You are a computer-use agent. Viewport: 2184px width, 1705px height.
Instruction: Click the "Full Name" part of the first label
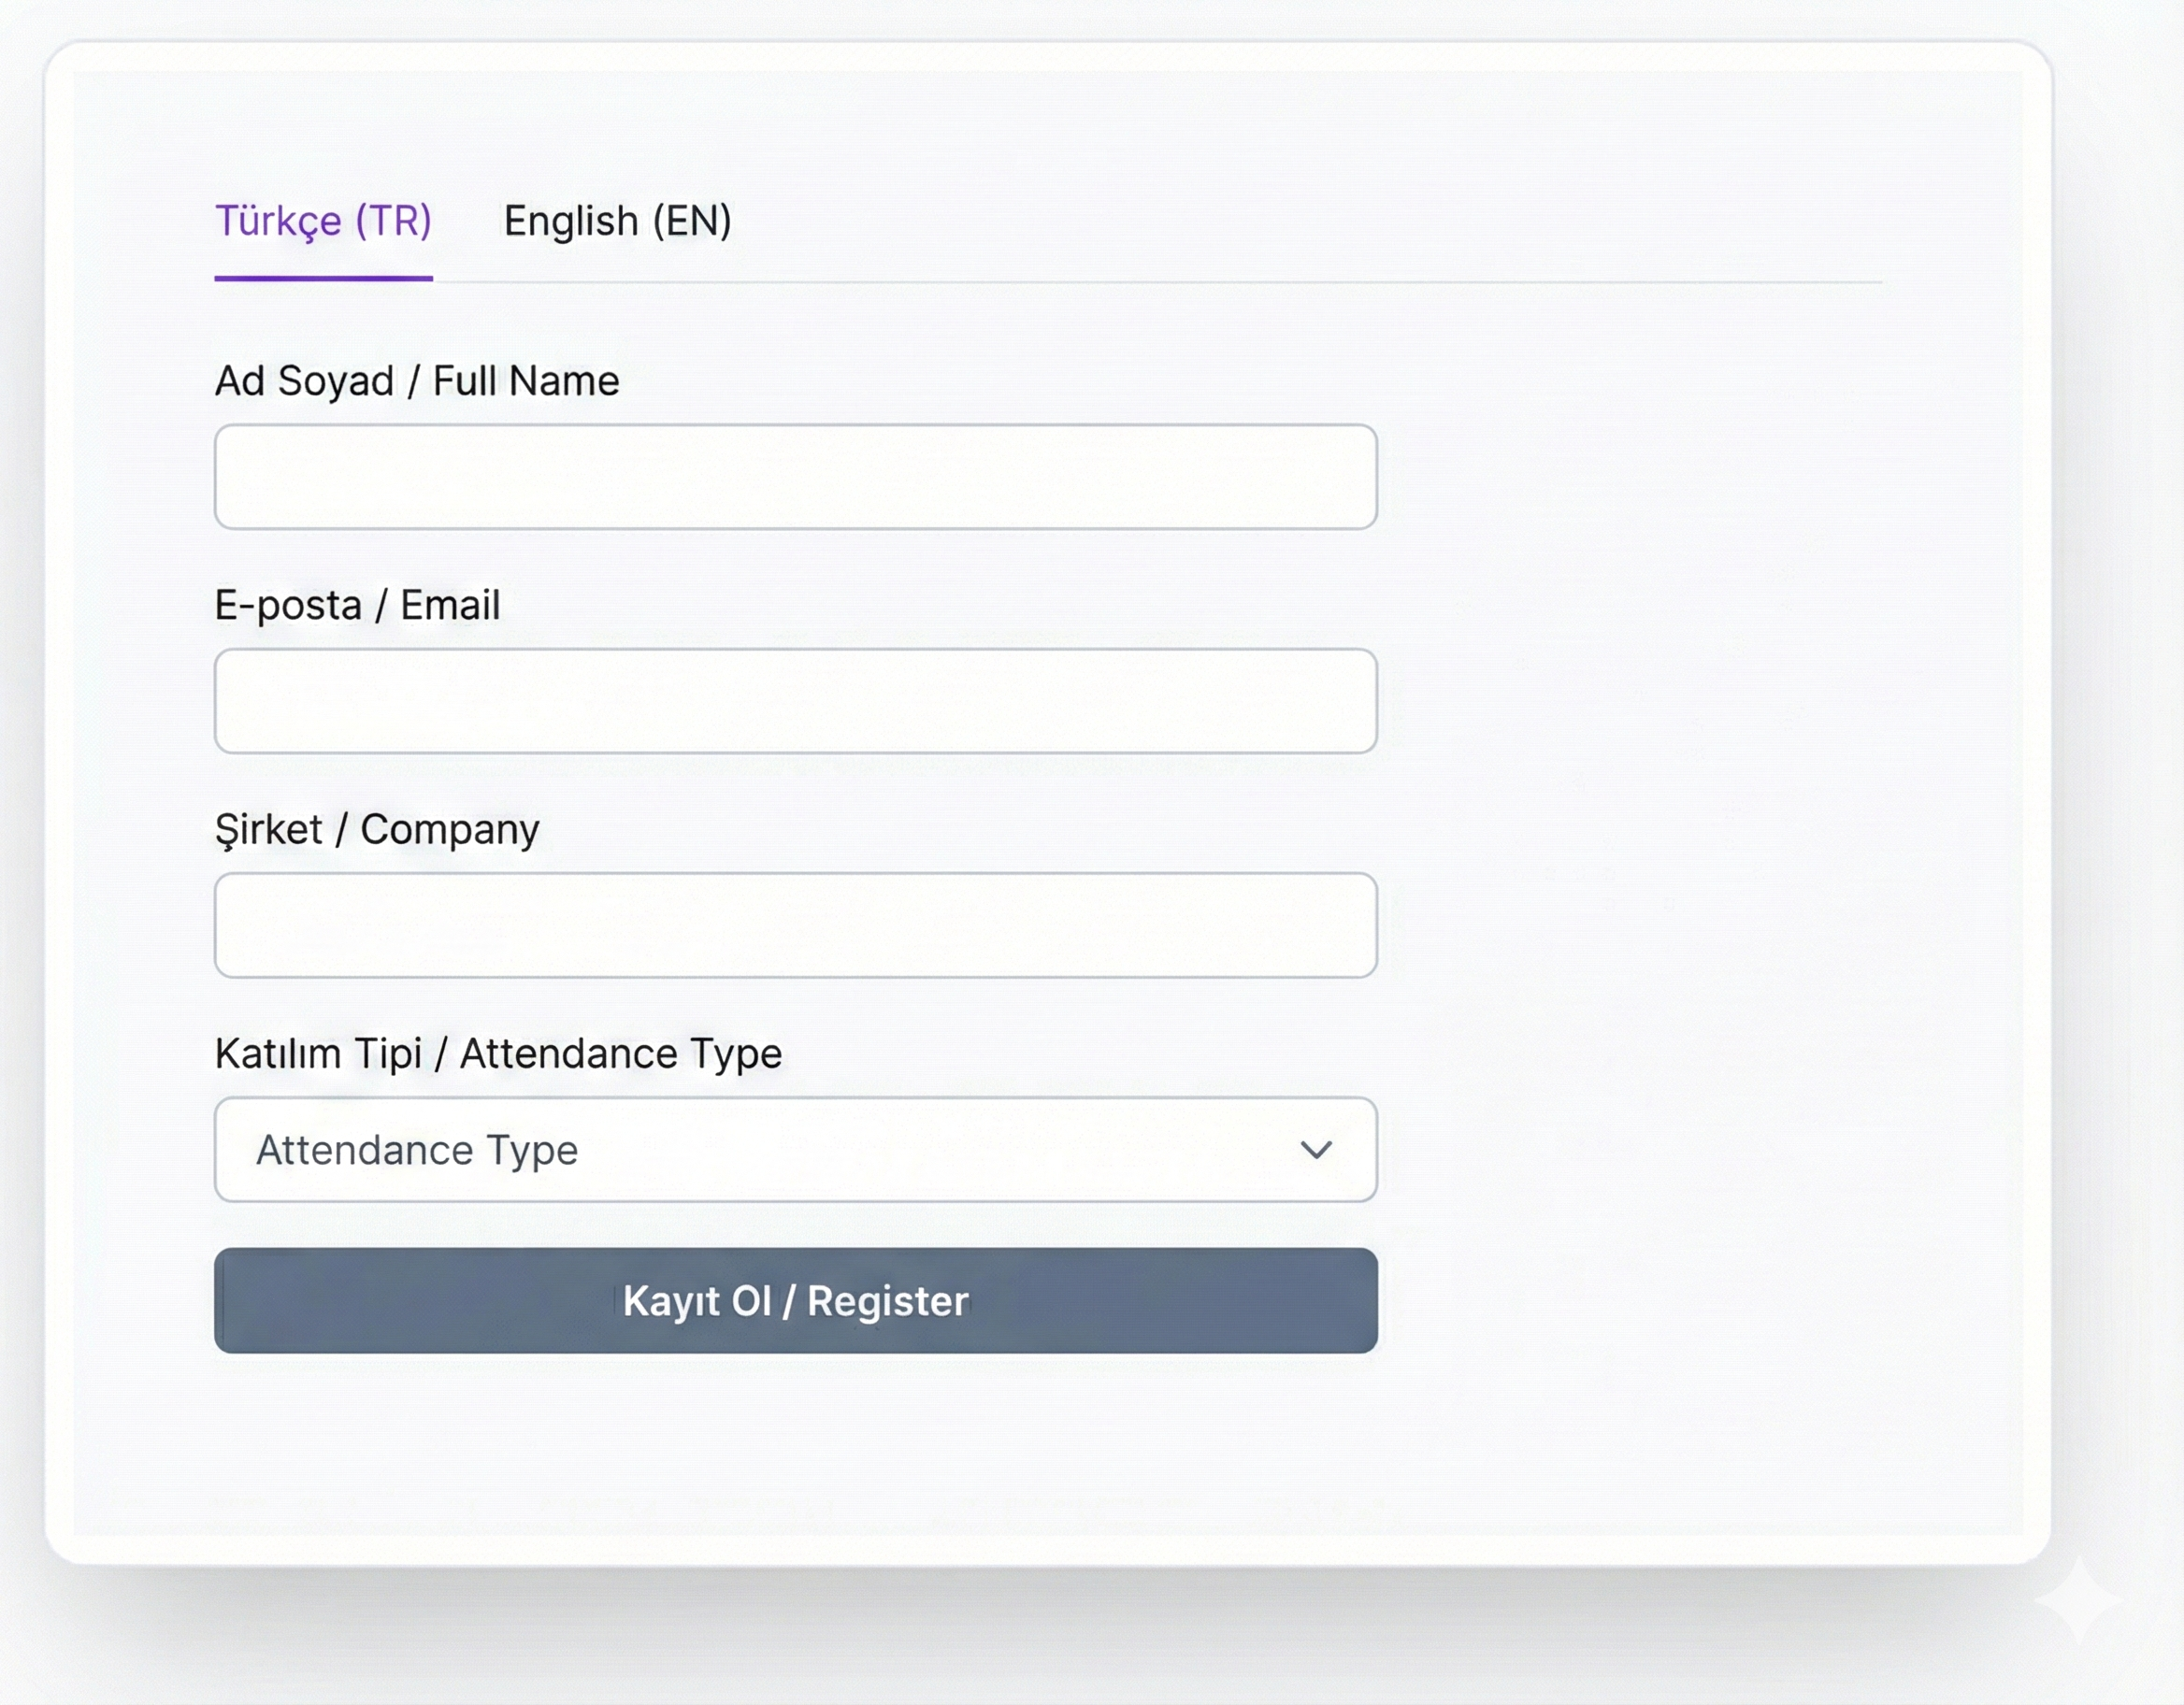point(526,381)
